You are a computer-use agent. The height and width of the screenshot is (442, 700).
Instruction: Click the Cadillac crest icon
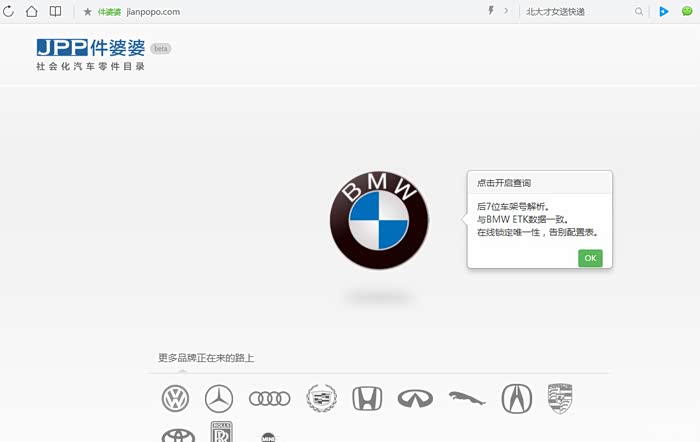(x=321, y=398)
